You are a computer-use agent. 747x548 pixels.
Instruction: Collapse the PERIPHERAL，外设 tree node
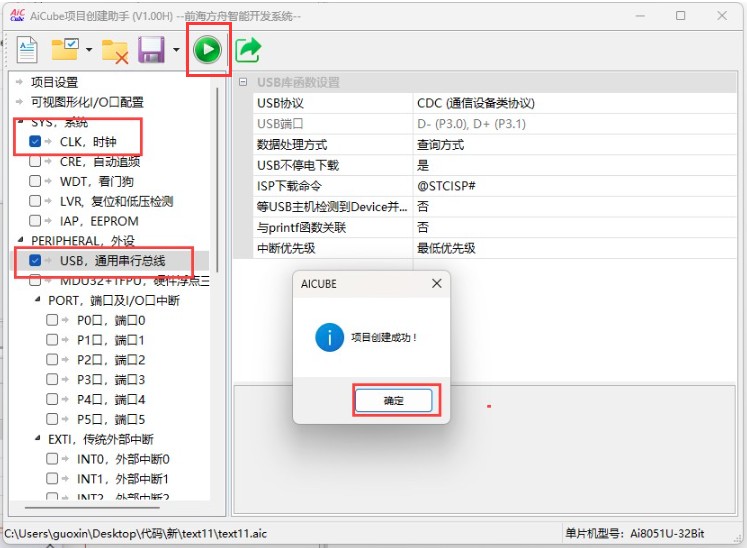click(x=20, y=240)
